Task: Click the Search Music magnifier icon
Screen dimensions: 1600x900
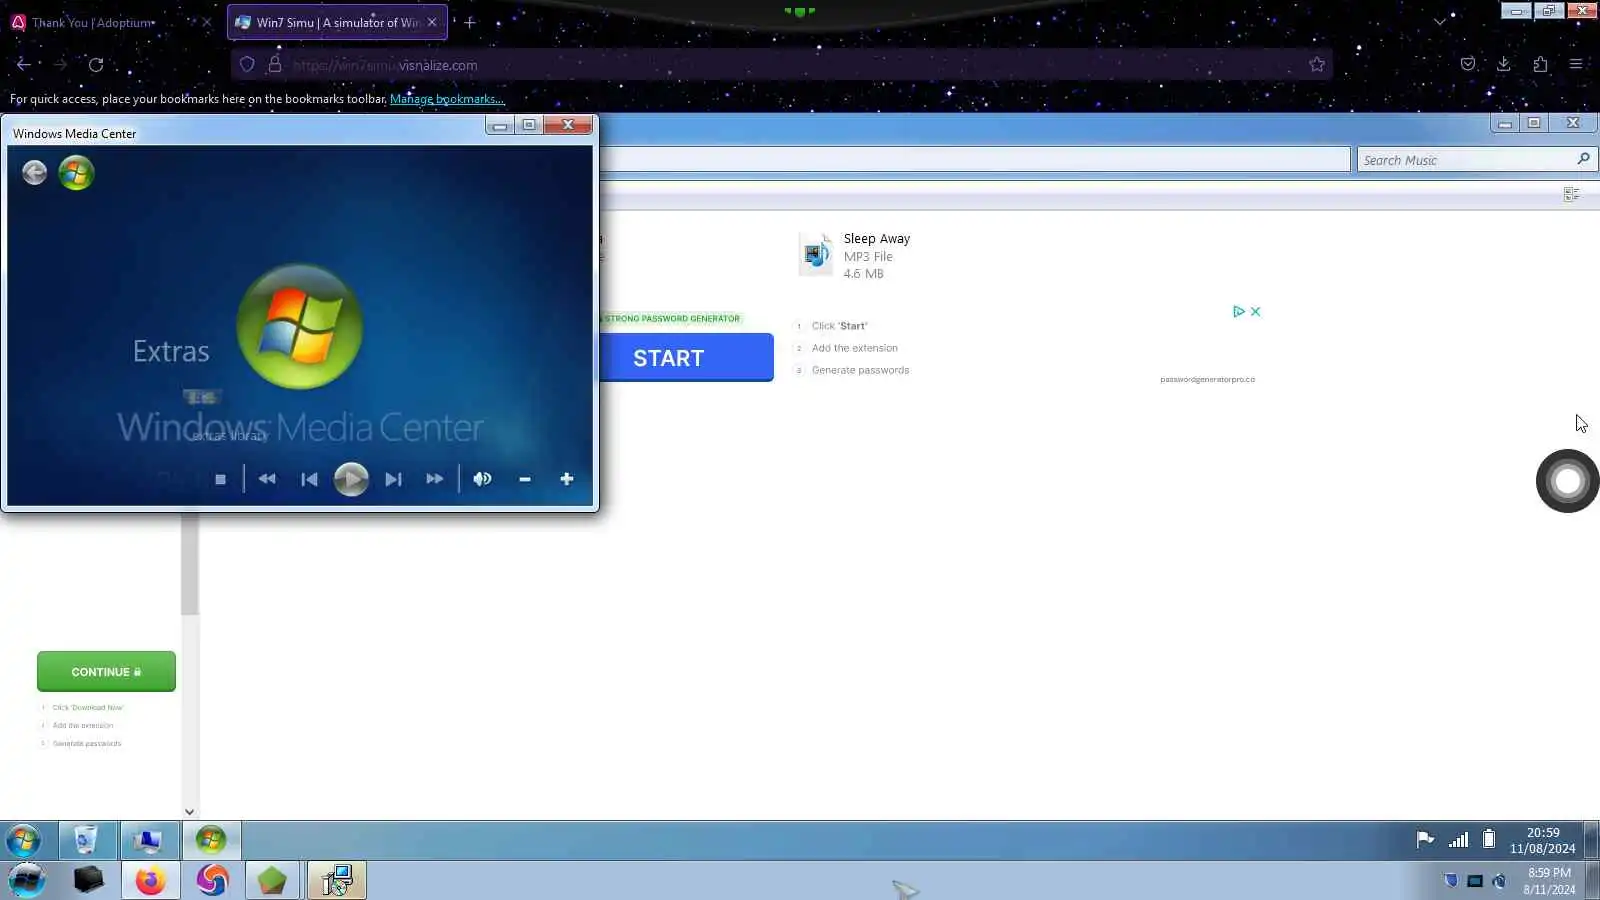Action: (1583, 159)
